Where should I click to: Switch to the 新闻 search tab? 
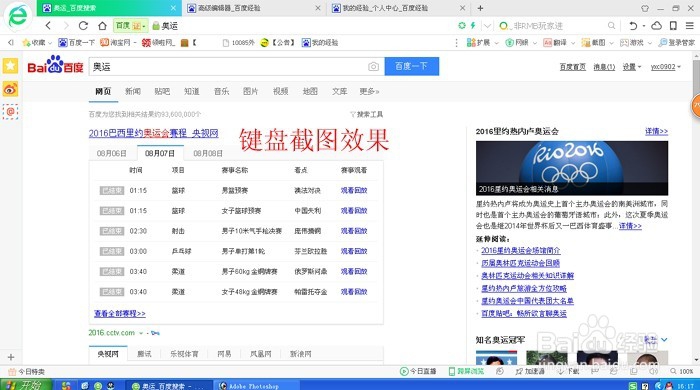(x=133, y=91)
